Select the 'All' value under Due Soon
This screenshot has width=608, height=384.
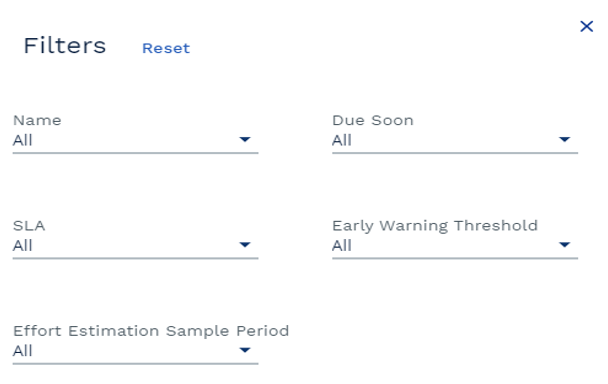(342, 140)
